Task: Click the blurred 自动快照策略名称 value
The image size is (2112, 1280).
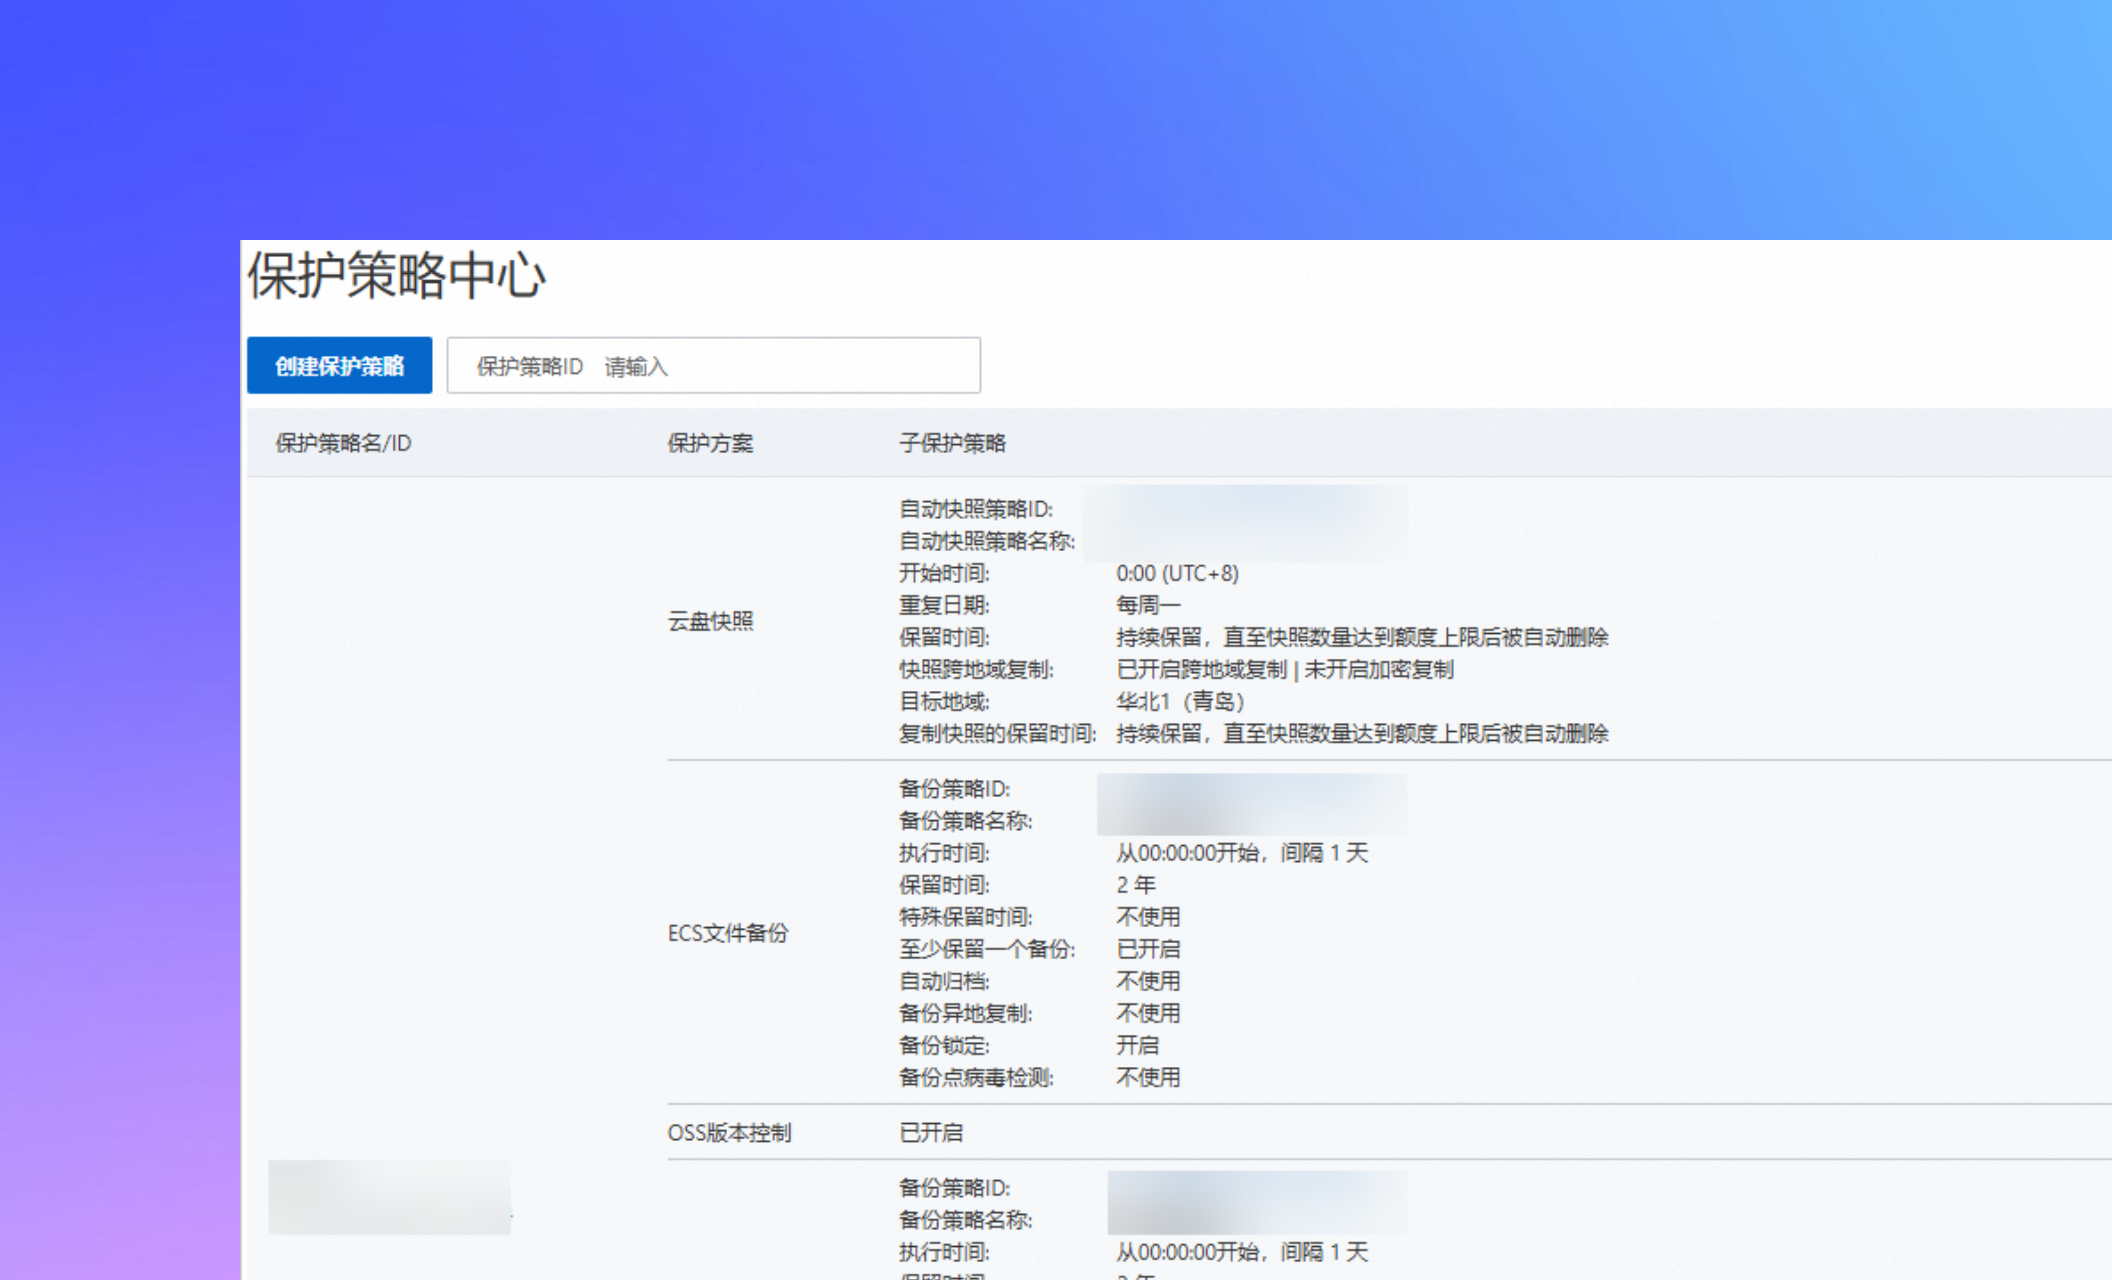Action: (1250, 542)
